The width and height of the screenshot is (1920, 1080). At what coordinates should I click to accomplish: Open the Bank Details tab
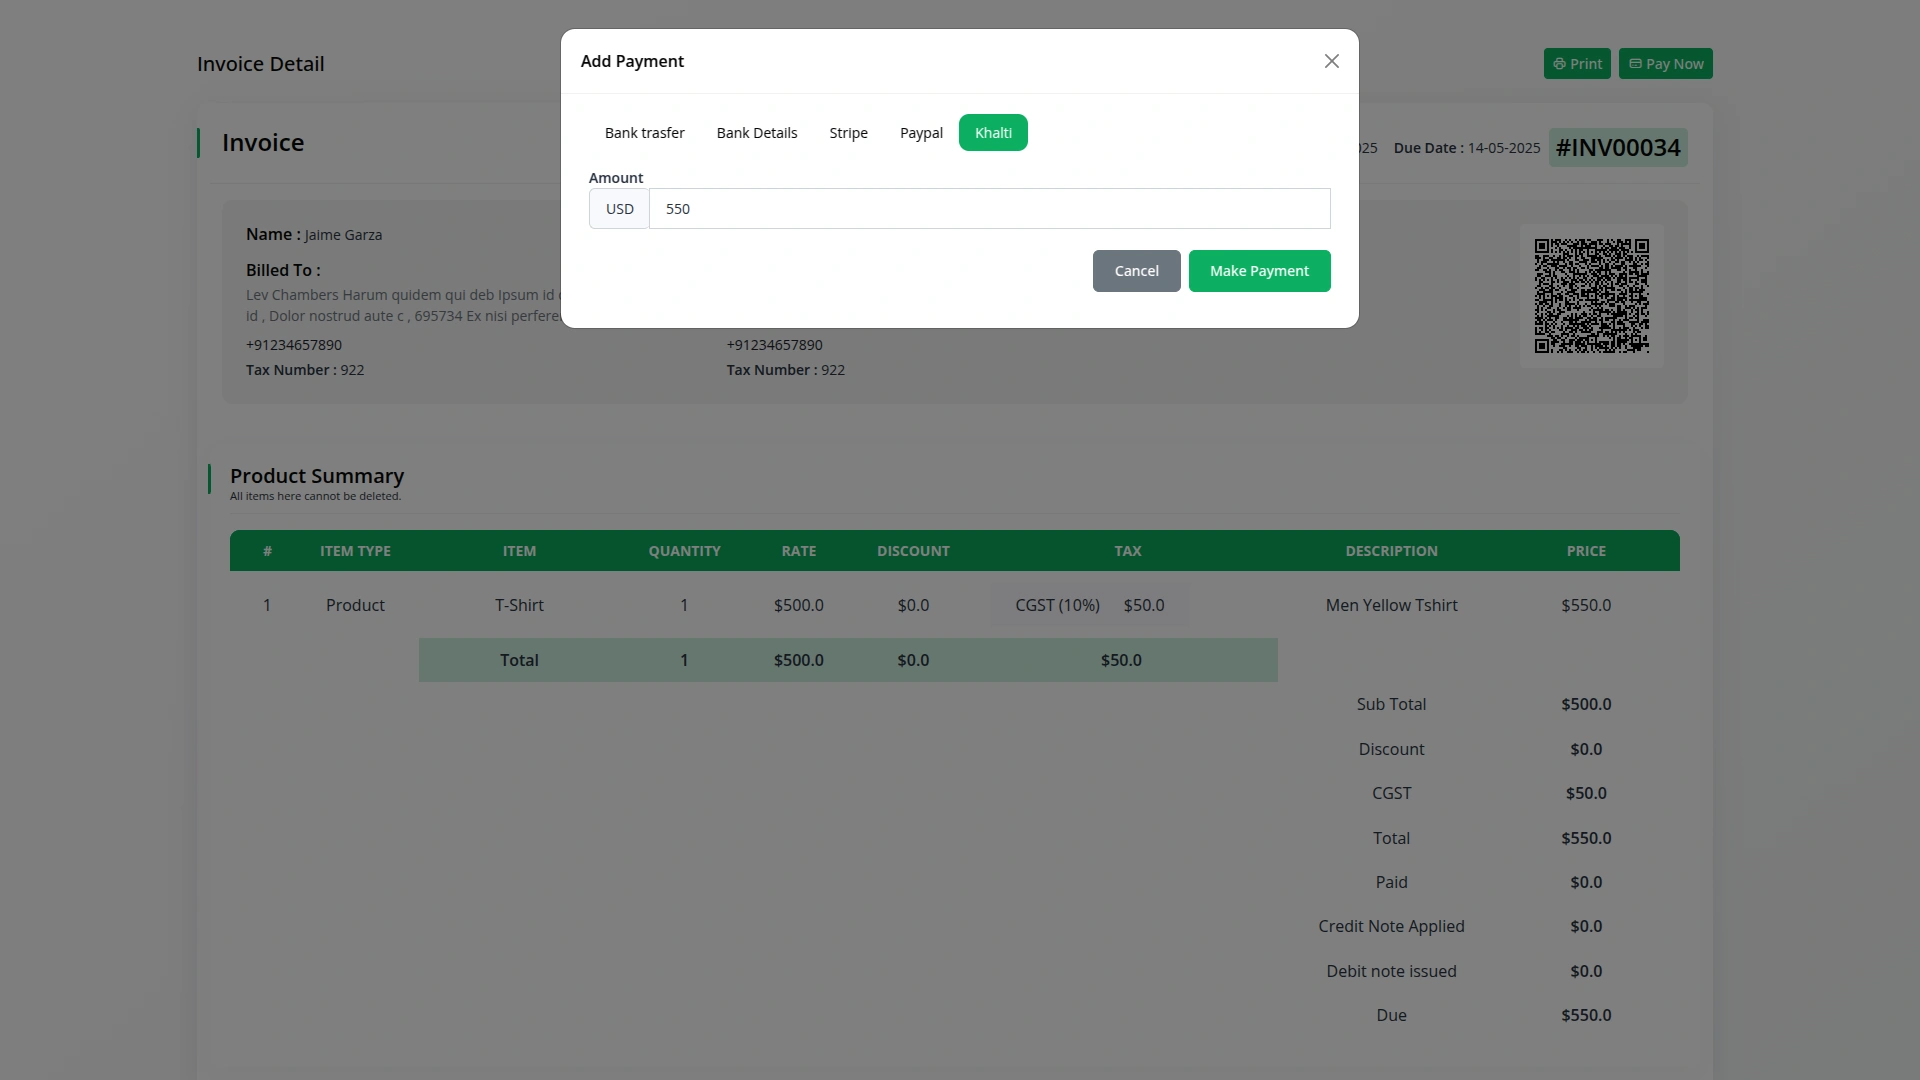pos(756,133)
